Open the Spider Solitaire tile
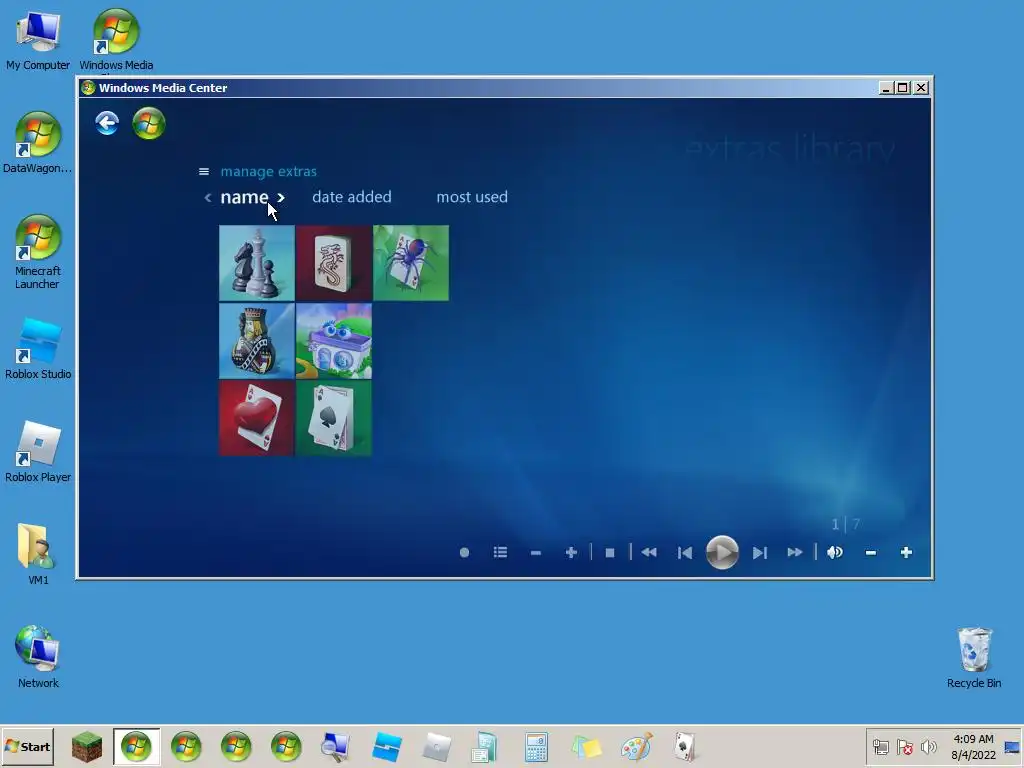This screenshot has height=768, width=1024. [x=411, y=263]
